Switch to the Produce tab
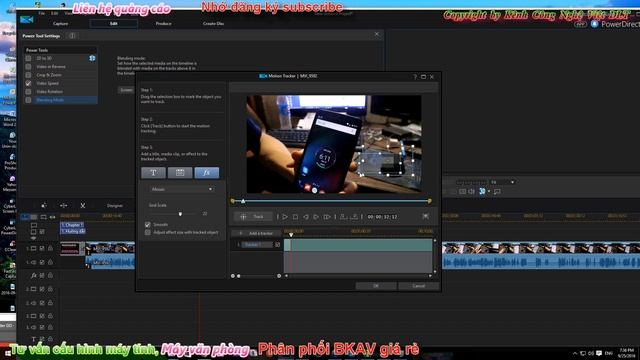This screenshot has width=640, height=360. (163, 24)
